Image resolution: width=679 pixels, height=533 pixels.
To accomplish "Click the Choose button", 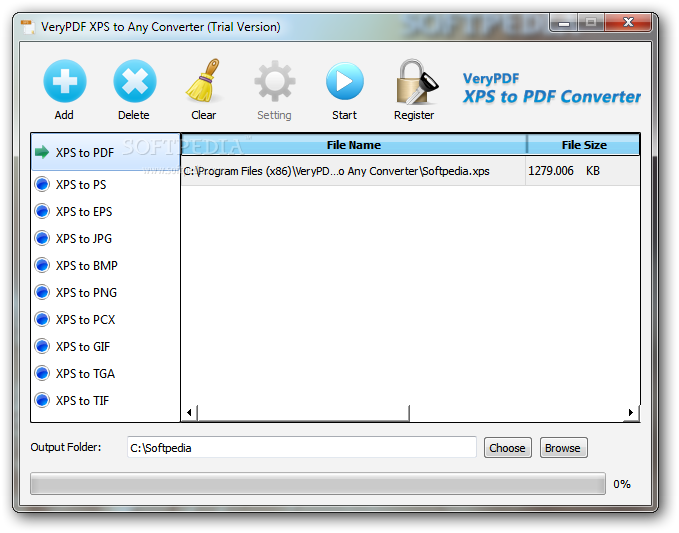I will (x=508, y=448).
